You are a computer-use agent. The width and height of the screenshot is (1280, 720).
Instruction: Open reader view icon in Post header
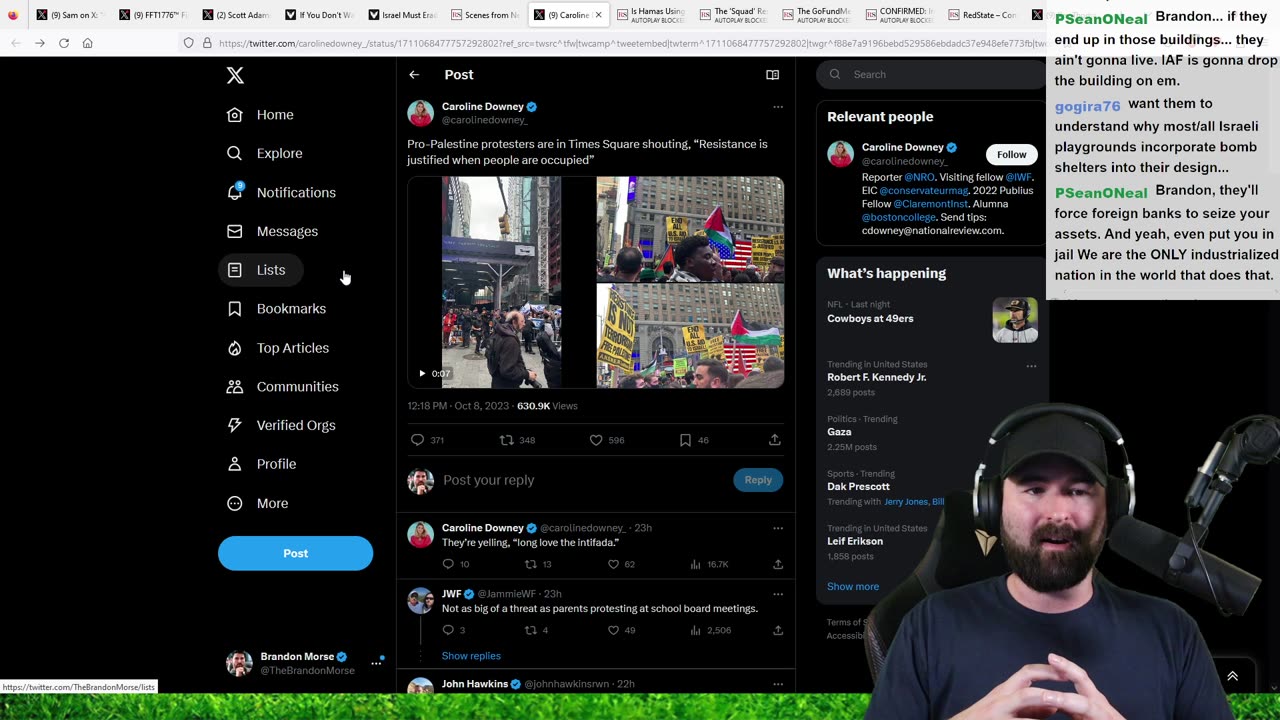pyautogui.click(x=772, y=75)
